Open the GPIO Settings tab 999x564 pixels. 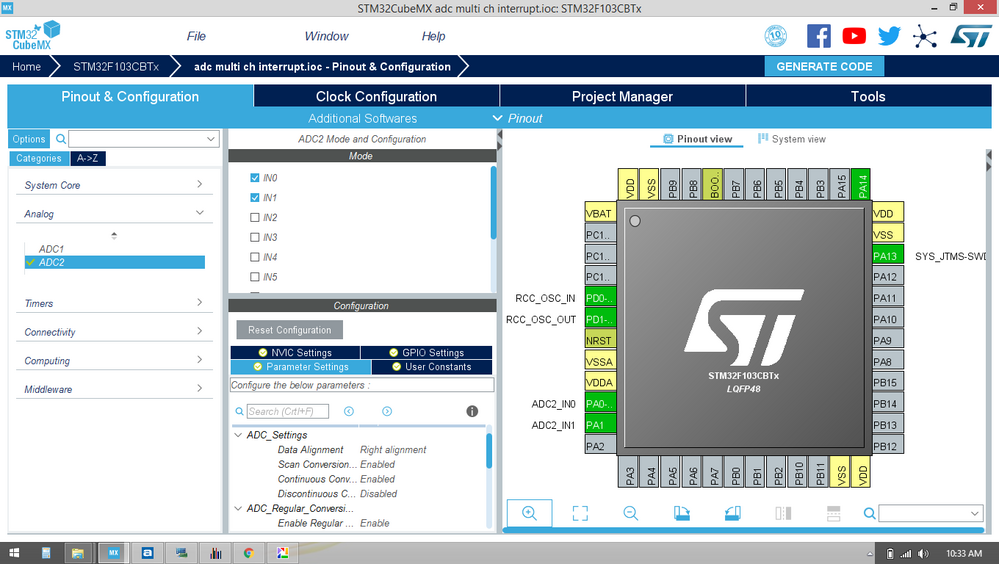click(x=426, y=352)
